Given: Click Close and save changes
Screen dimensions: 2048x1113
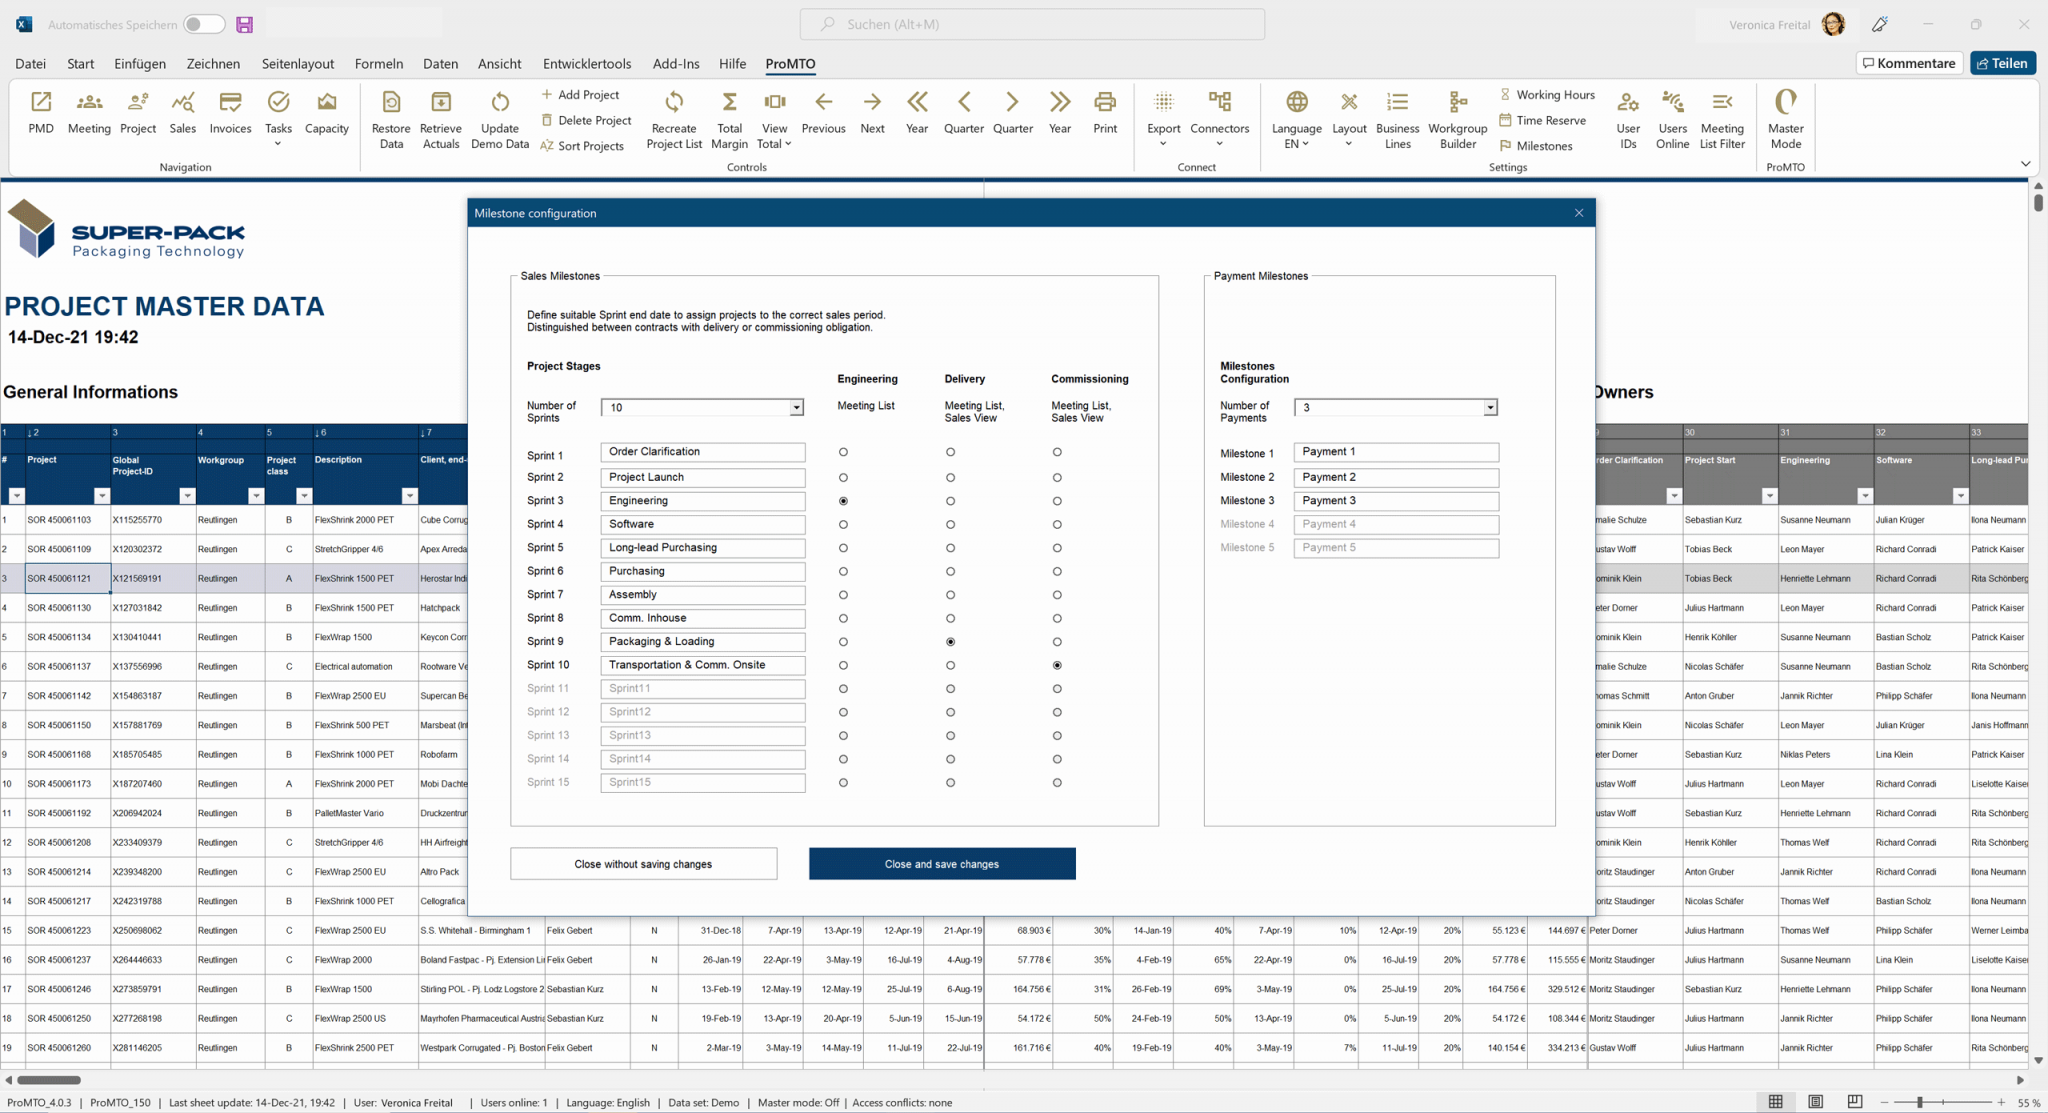Looking at the screenshot, I should click(941, 863).
